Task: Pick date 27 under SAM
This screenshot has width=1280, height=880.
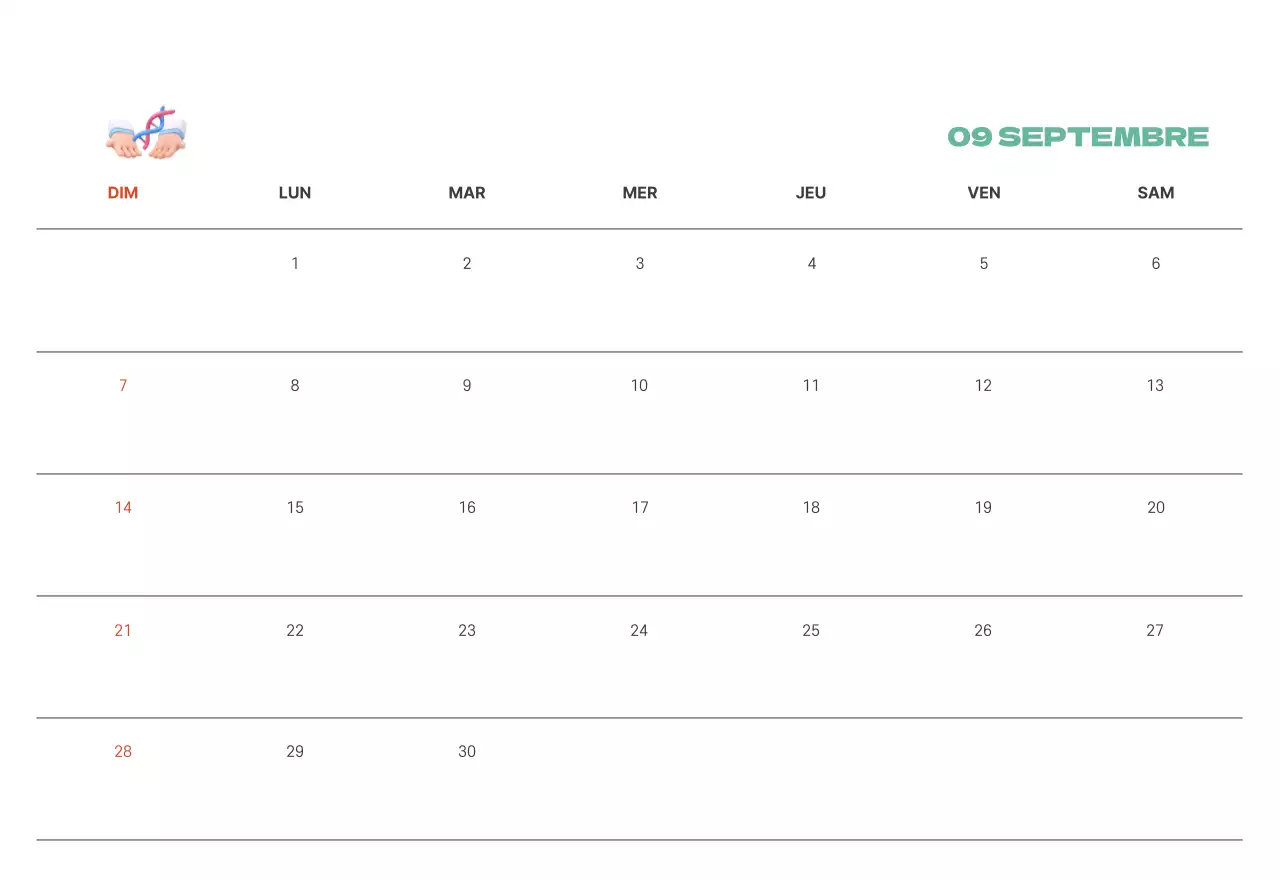Action: pos(1155,631)
